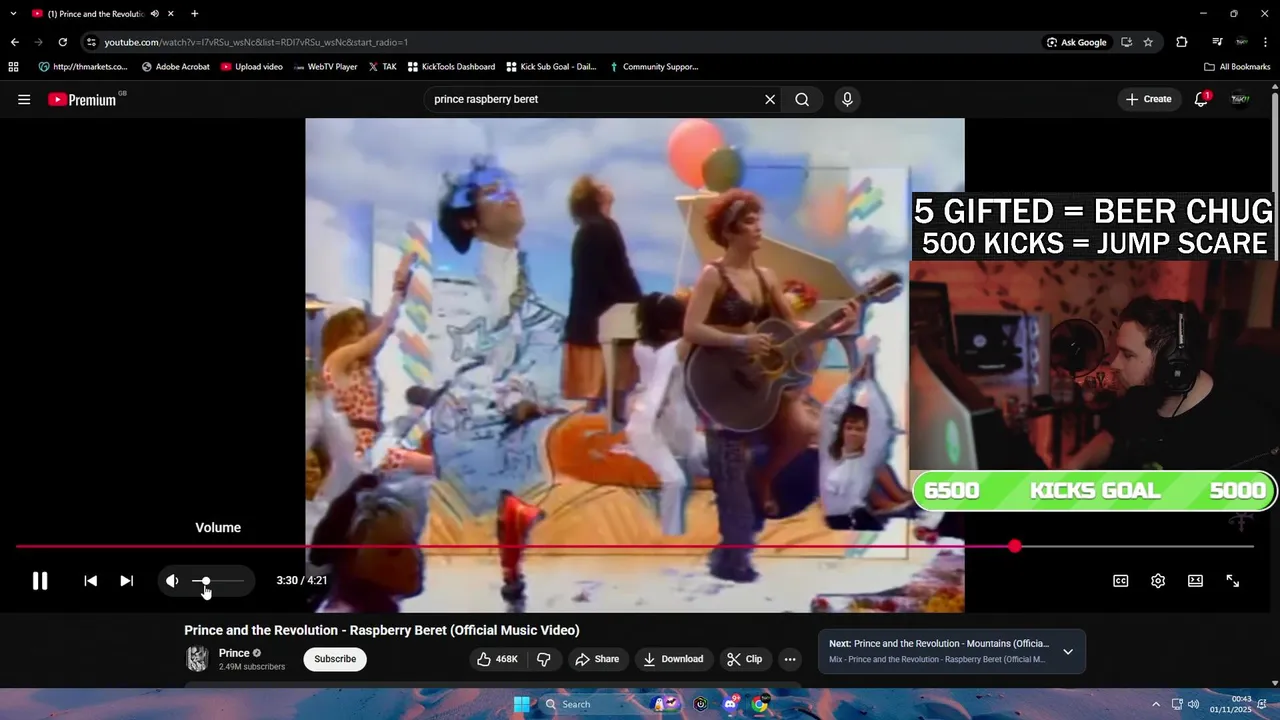Open the apps grid bookmark icon
This screenshot has height=720, width=1280.
(13, 67)
